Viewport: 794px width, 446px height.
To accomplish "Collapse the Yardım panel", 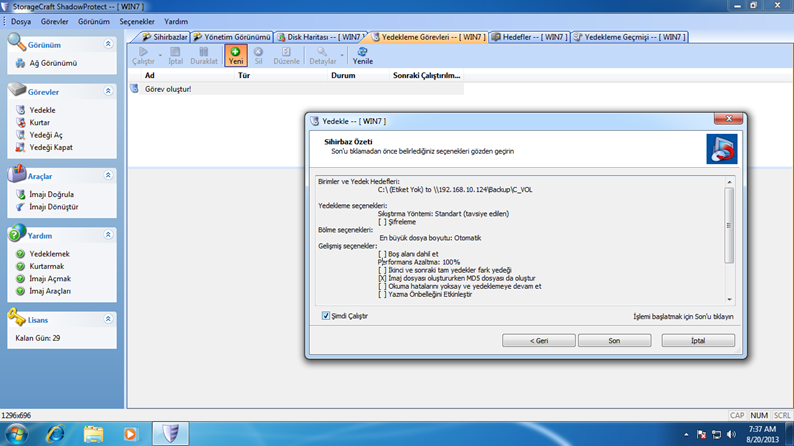I will coord(108,235).
